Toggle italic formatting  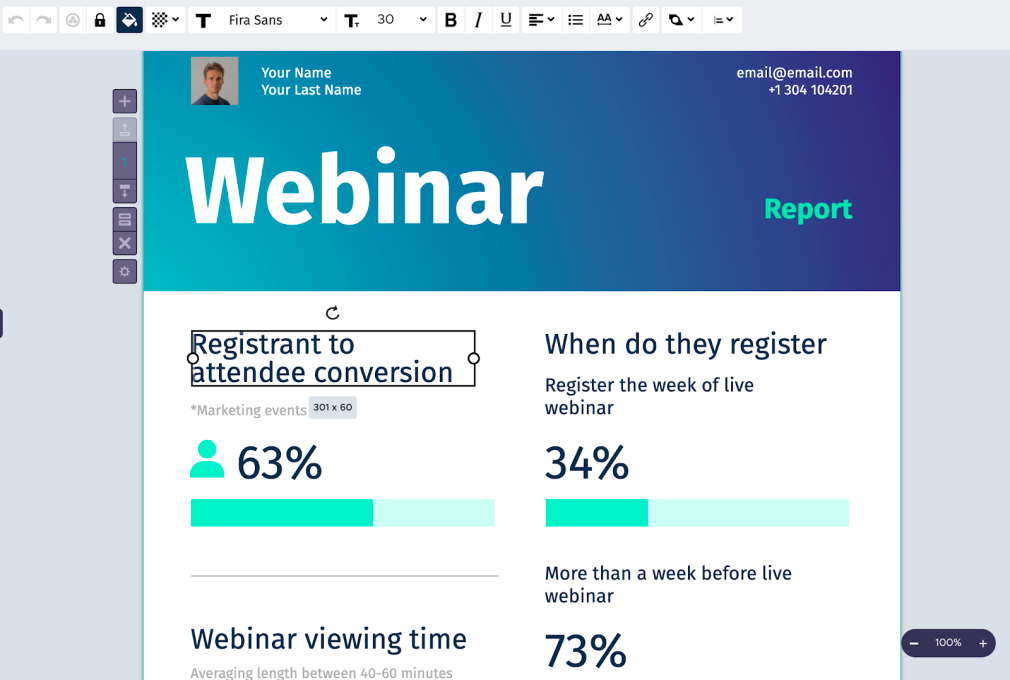point(478,20)
